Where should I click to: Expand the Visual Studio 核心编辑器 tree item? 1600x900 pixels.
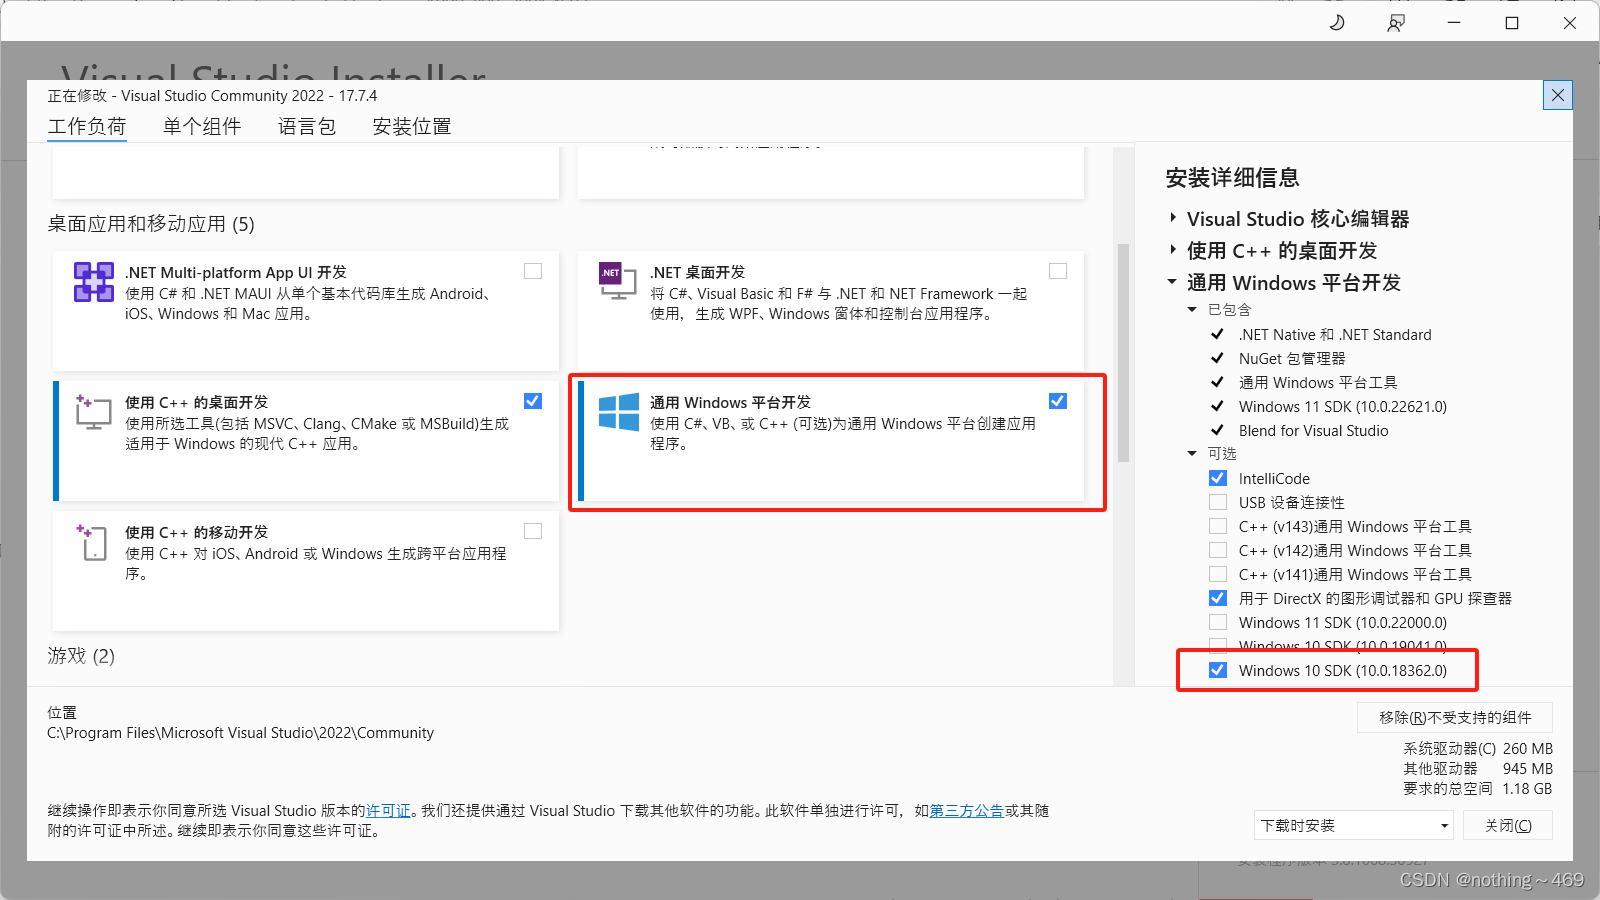tap(1174, 218)
